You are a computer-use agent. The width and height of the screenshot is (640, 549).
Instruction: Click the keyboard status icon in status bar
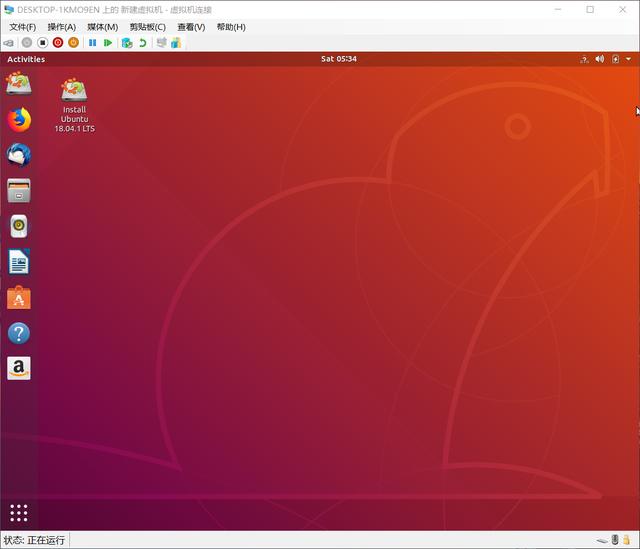click(x=602, y=541)
